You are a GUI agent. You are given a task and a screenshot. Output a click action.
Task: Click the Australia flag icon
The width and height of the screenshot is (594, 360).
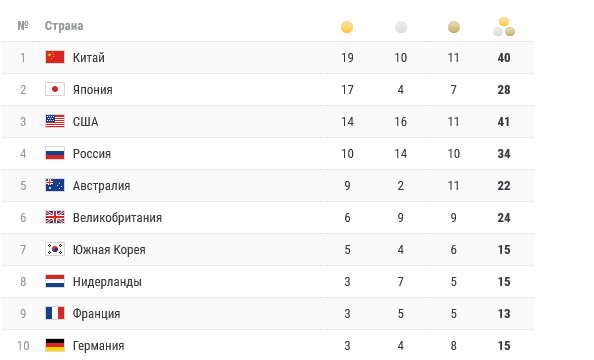pyautogui.click(x=55, y=185)
